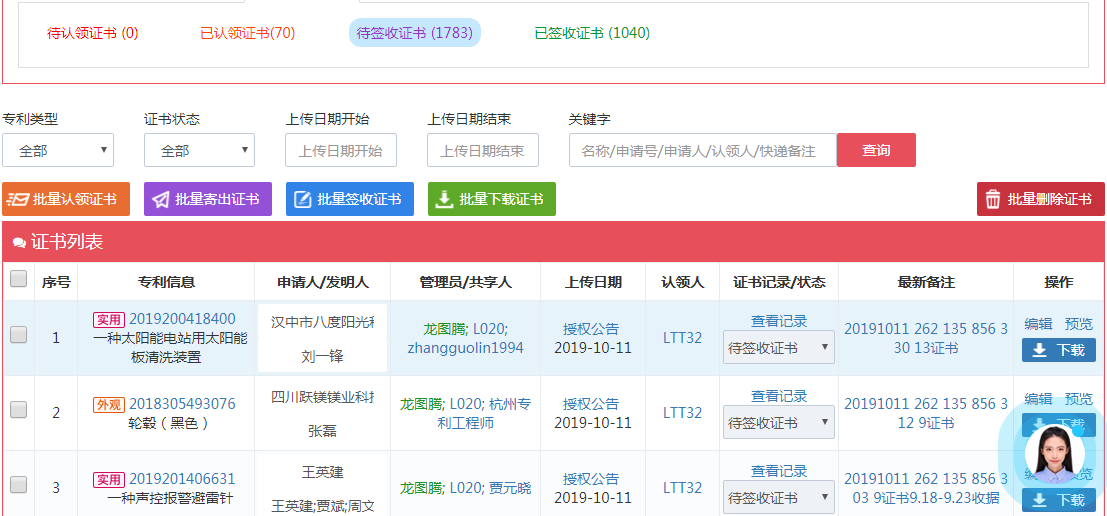Select the checkbox for row 2
The image size is (1107, 516).
pyautogui.click(x=18, y=411)
